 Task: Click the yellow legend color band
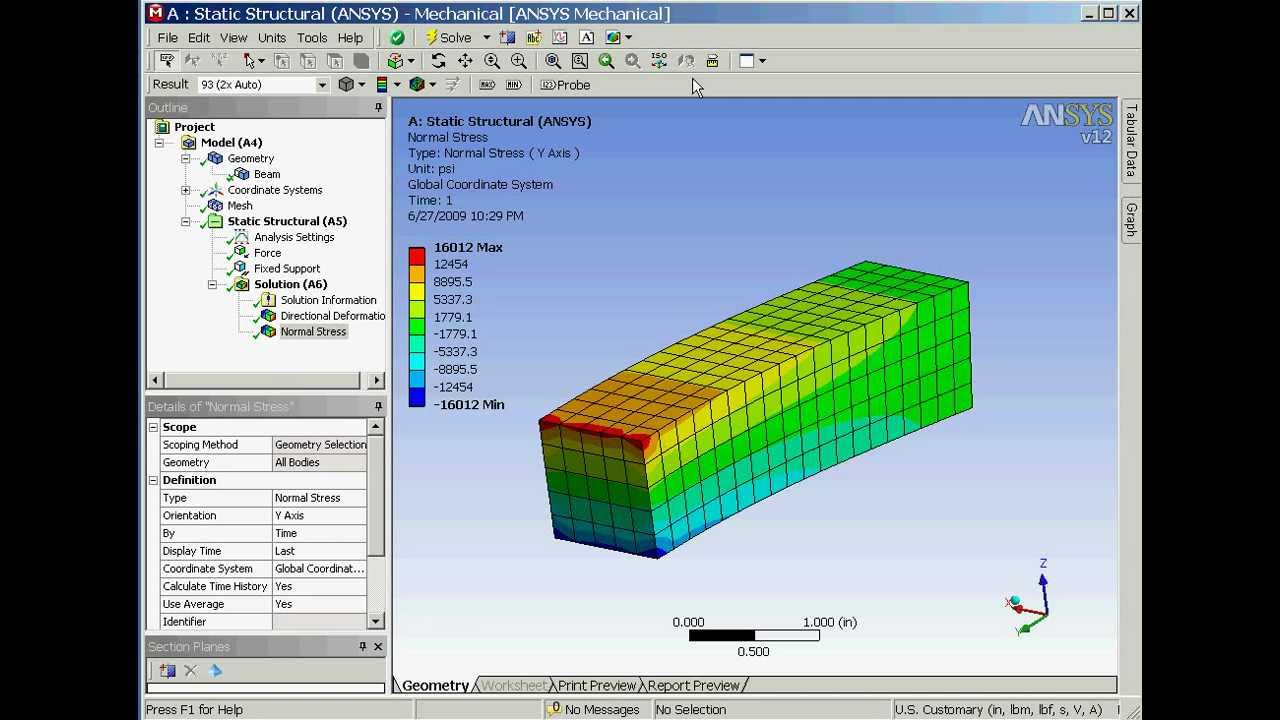click(x=417, y=291)
